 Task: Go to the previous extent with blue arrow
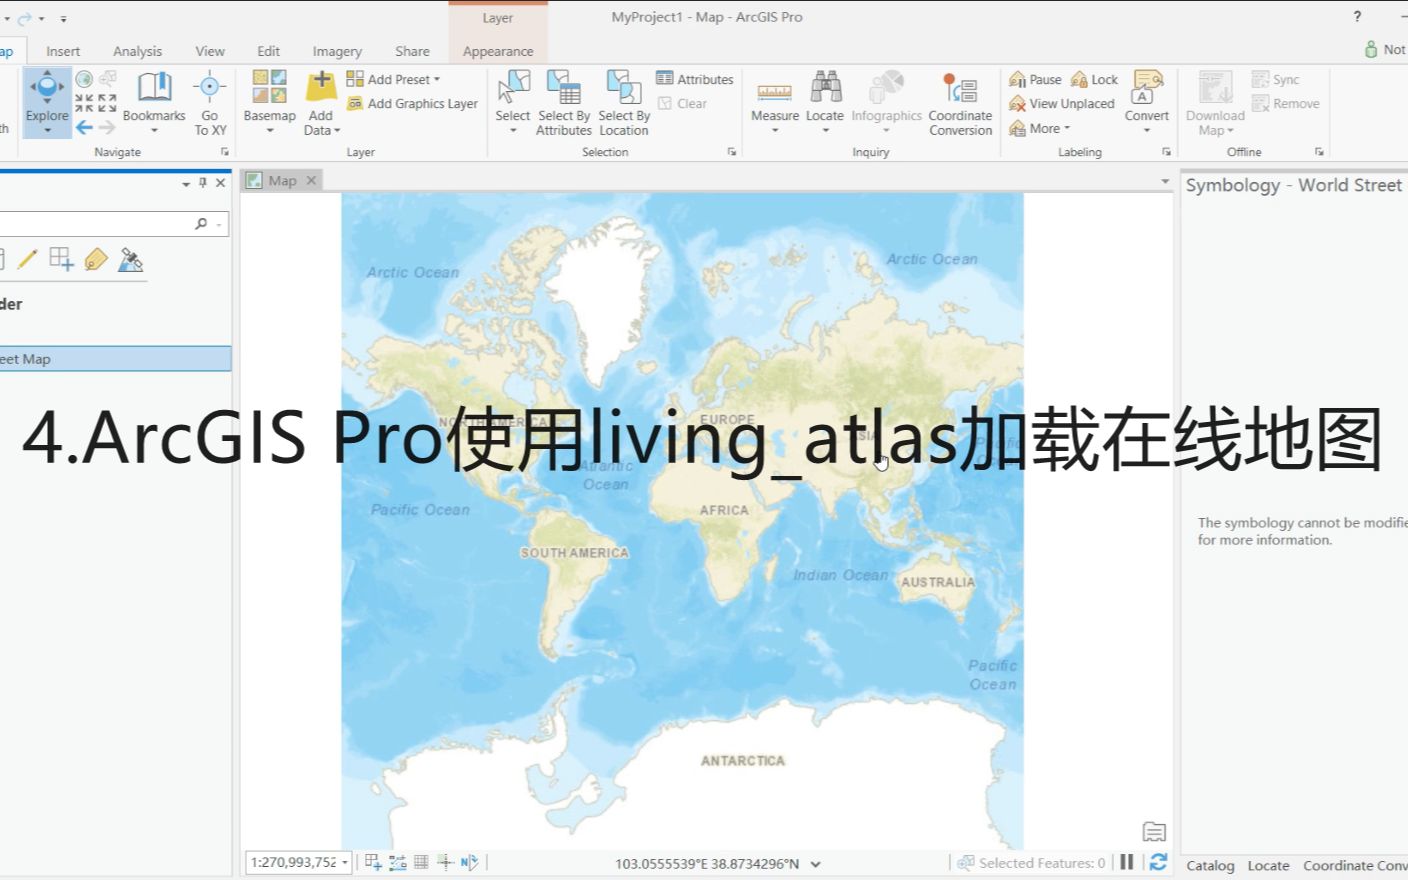pos(84,127)
